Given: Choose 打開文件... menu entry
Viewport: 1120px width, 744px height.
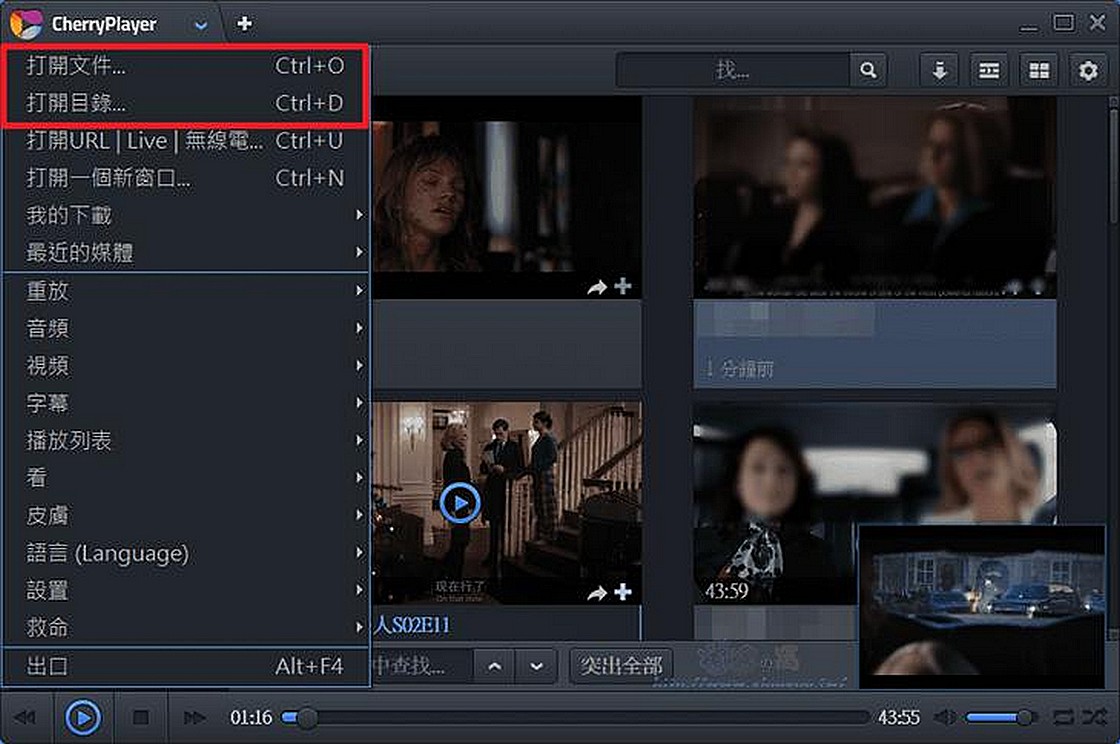Looking at the screenshot, I should [186, 66].
